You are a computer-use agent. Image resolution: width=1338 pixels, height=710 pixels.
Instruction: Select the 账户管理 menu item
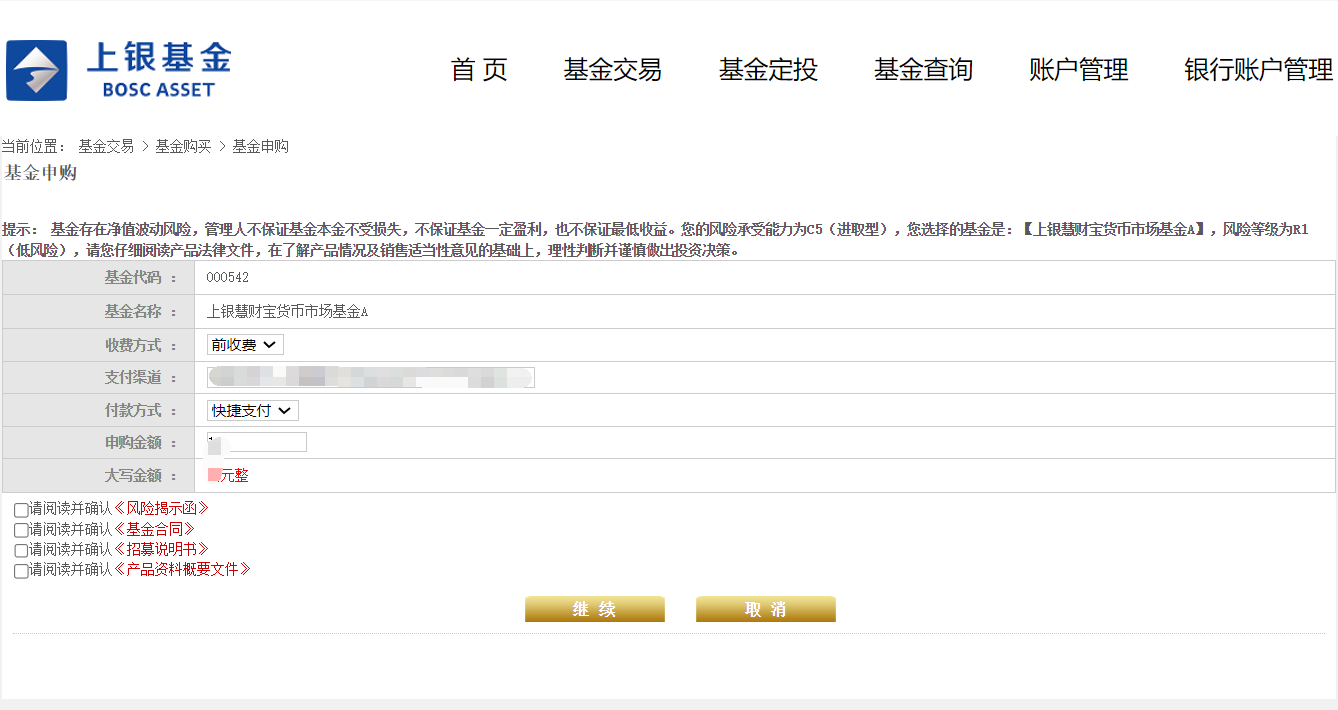[1077, 70]
